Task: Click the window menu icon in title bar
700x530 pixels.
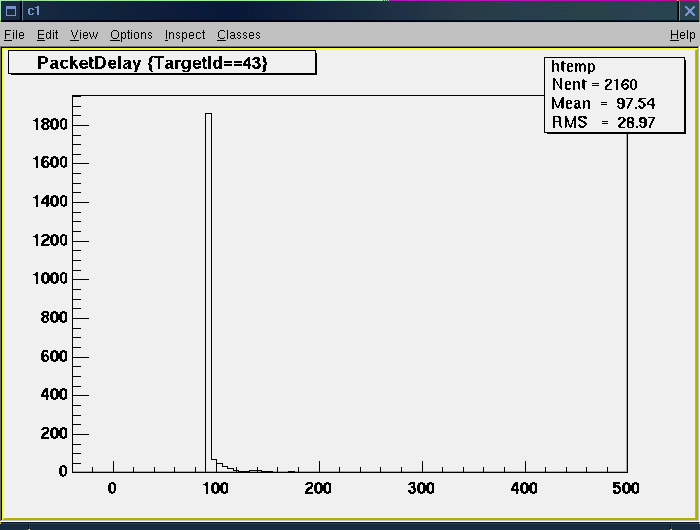Action: pos(11,11)
